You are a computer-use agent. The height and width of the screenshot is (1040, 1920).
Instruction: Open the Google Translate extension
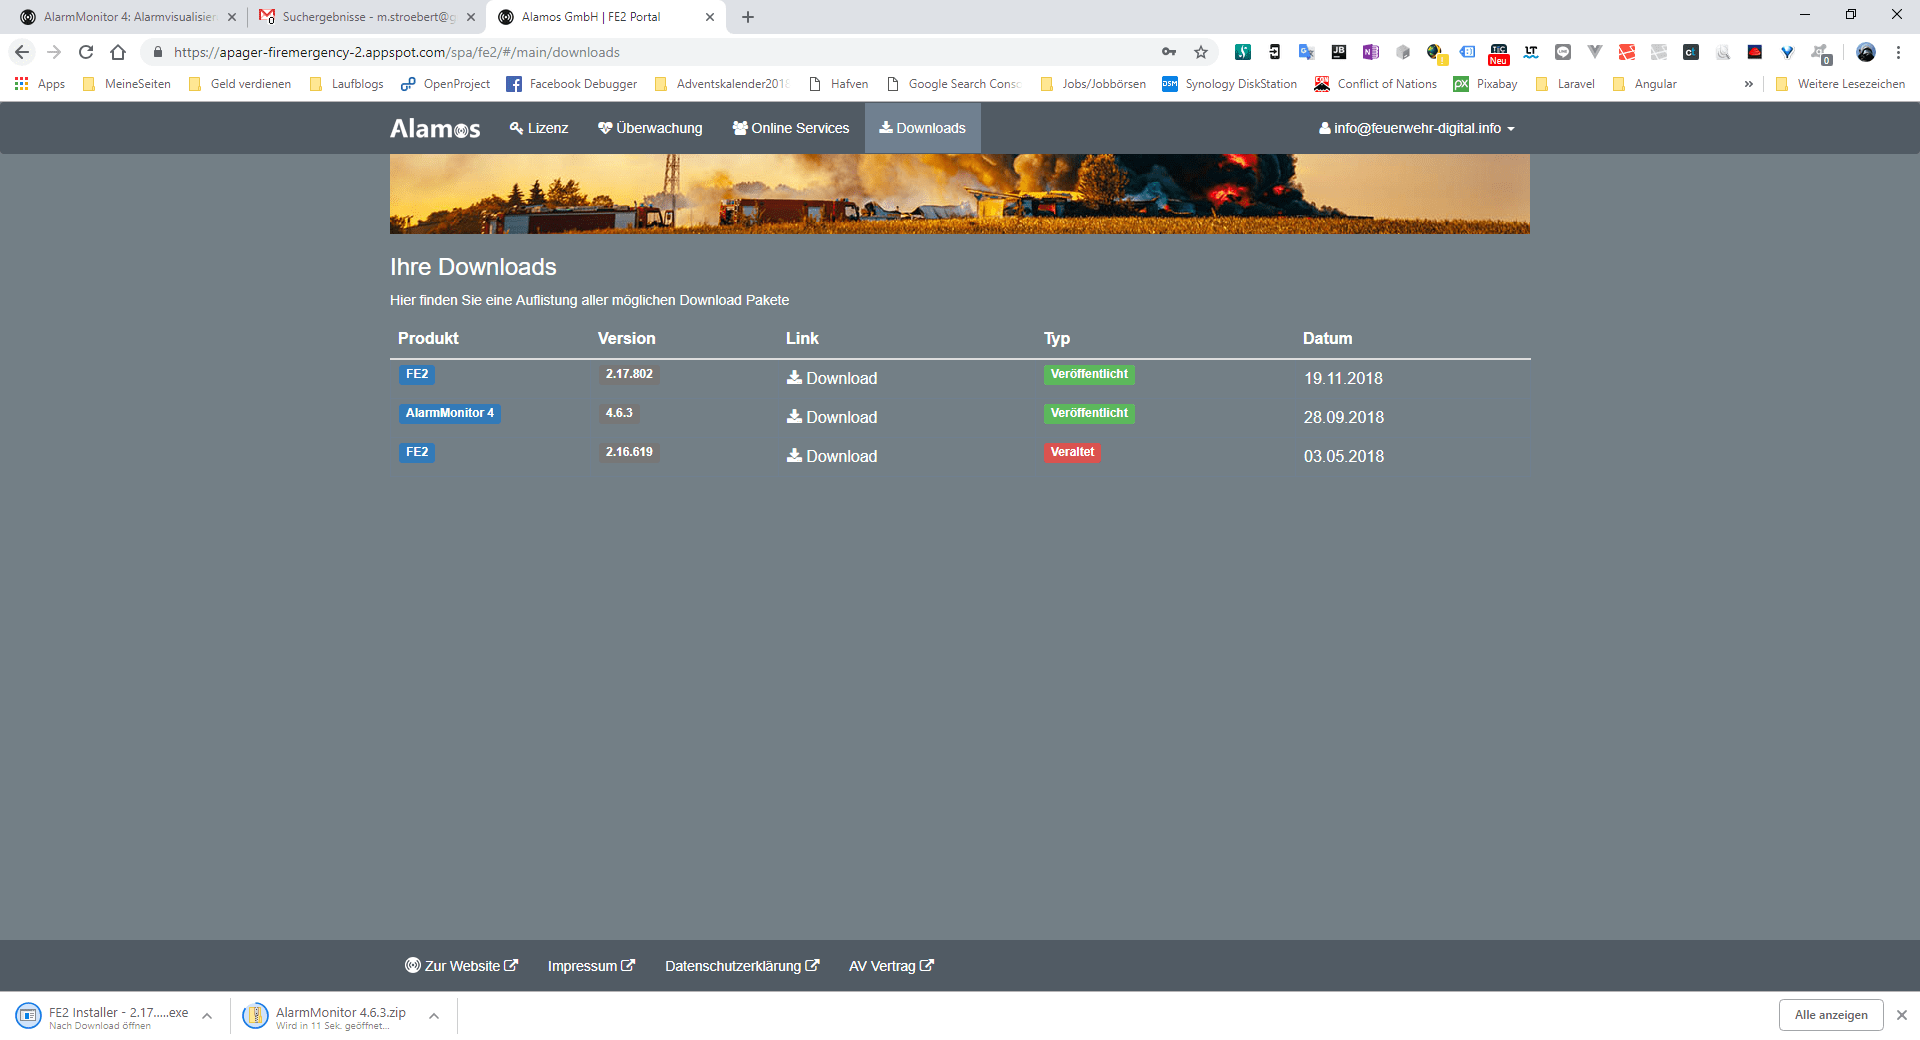[1306, 52]
